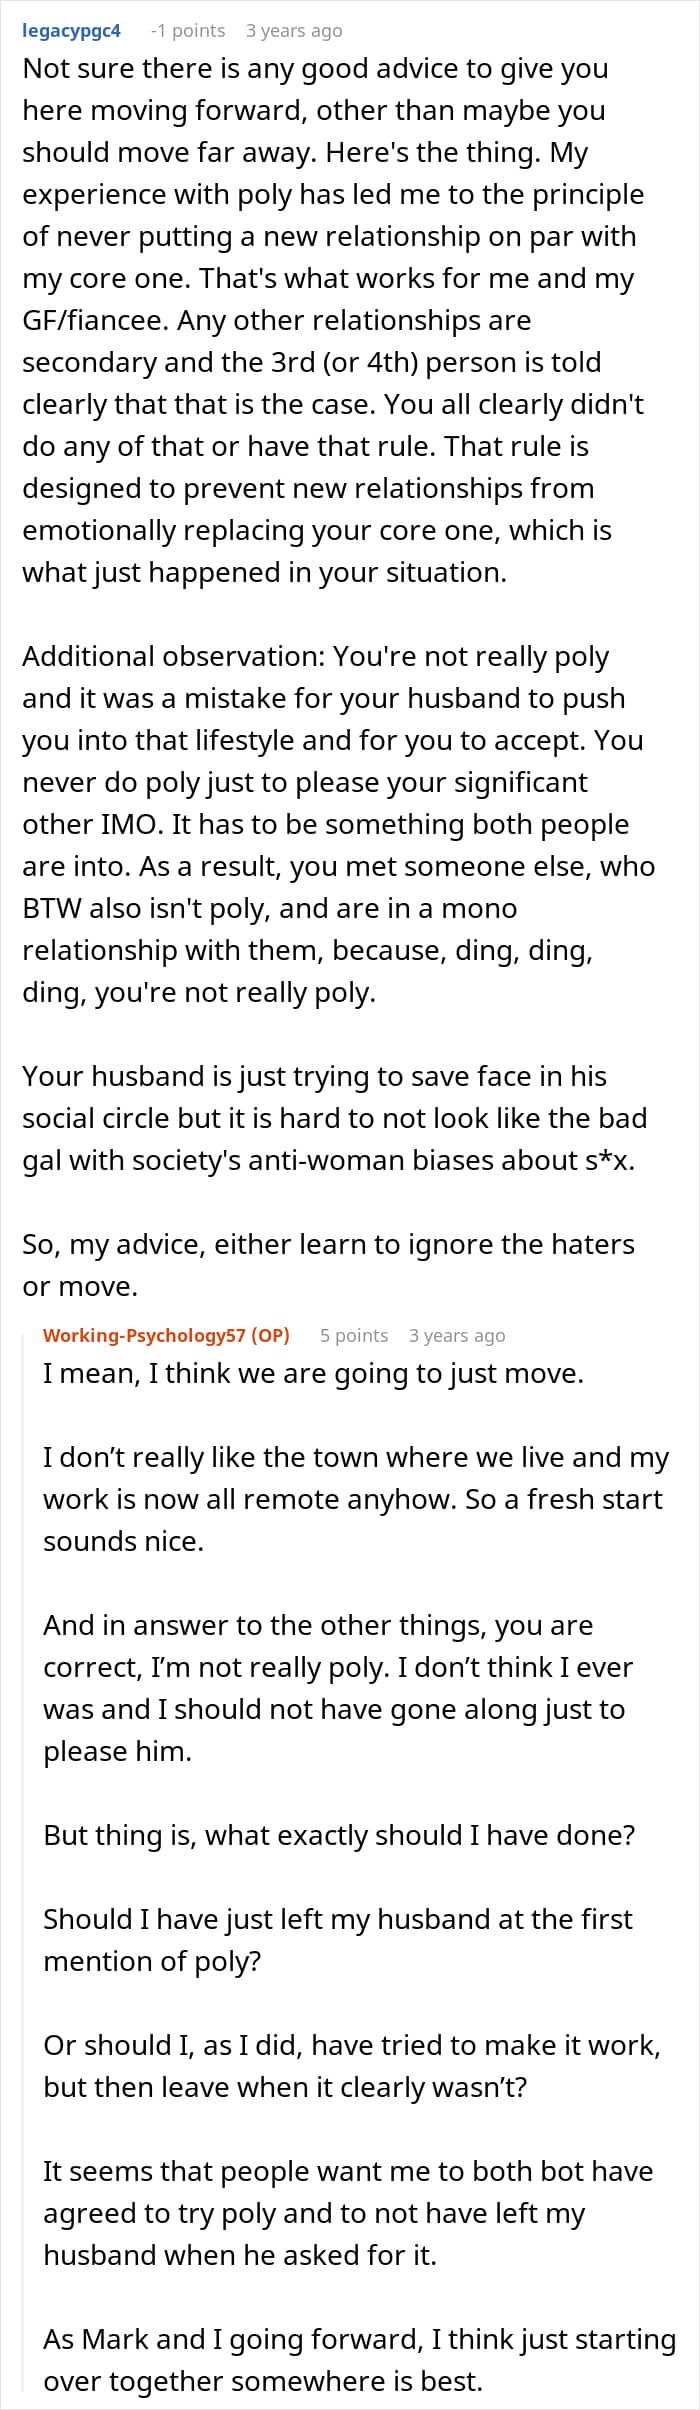Click legacypgc4's "3 years ago" timestamp

click(294, 31)
